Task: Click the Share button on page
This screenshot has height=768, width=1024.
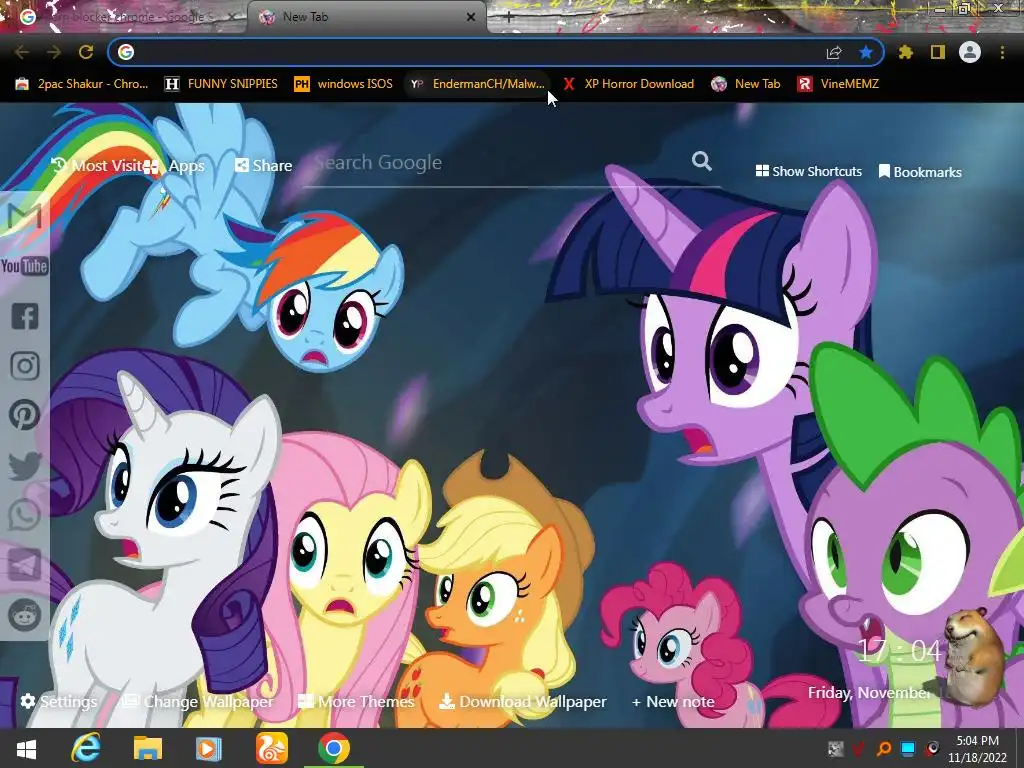Action: 263,165
